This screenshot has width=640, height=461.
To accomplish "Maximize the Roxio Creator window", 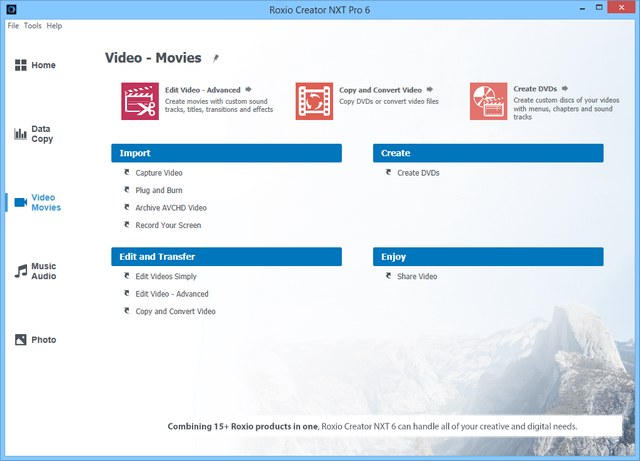I will click(x=599, y=8).
